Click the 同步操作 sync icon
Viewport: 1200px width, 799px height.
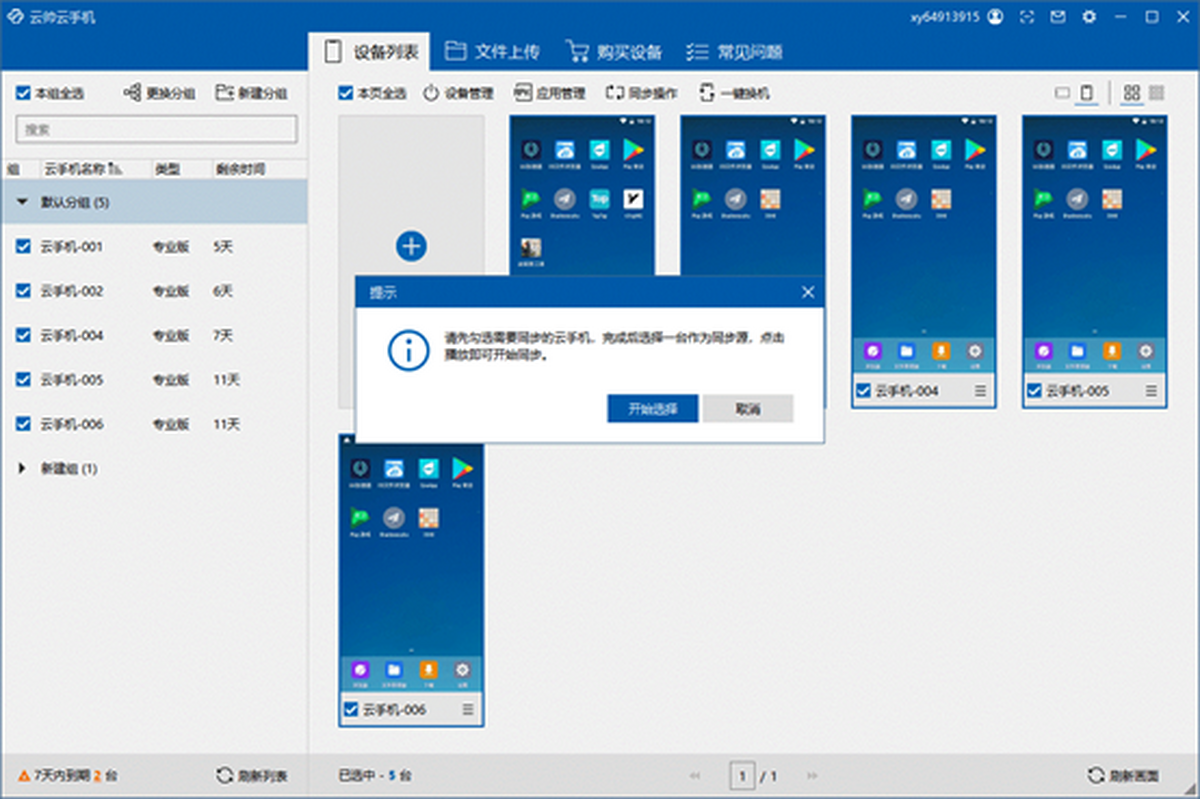[614, 93]
